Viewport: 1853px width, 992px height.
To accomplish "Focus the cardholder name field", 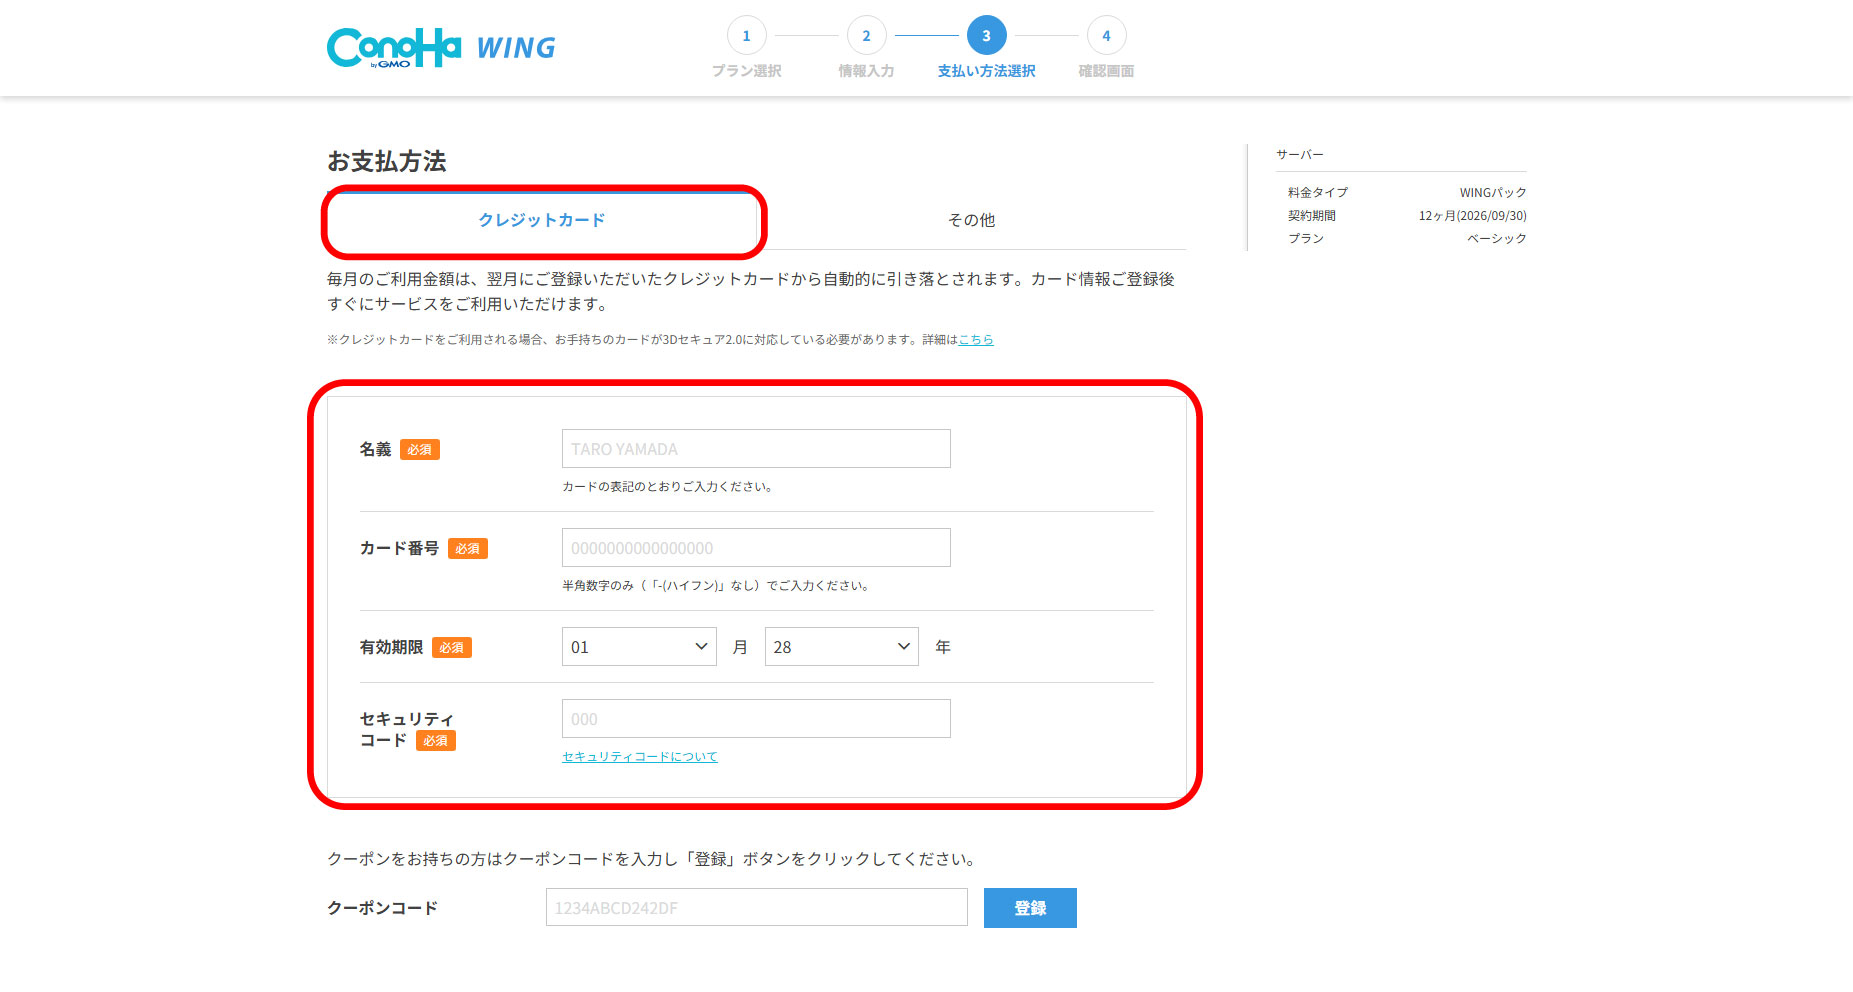I will (756, 449).
